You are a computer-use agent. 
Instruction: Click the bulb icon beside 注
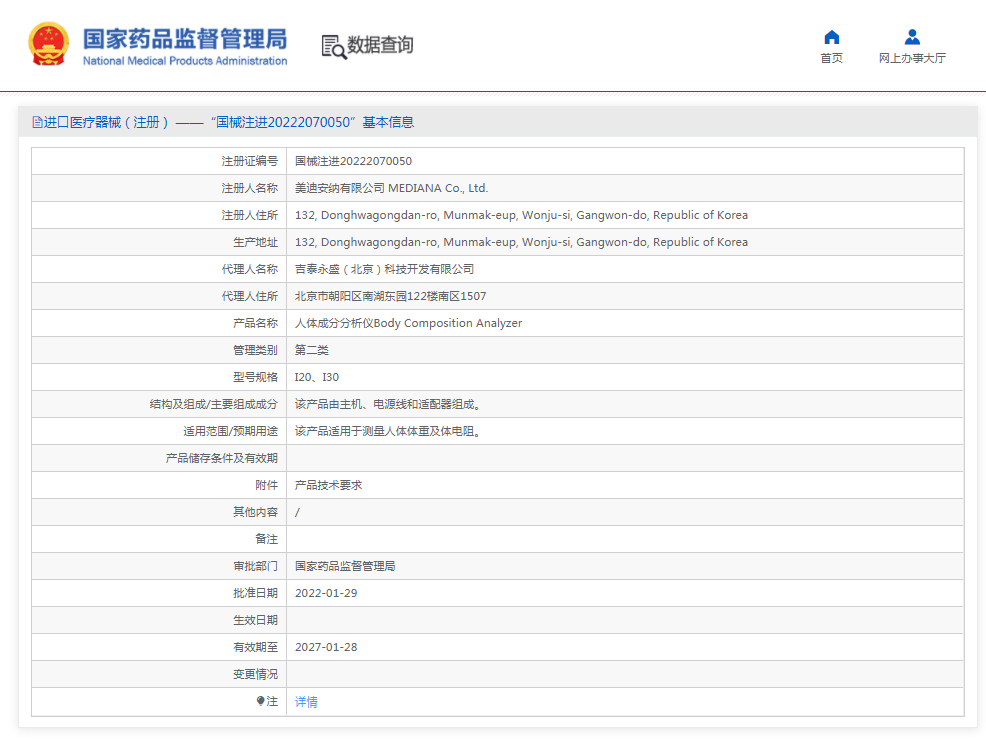(x=261, y=702)
